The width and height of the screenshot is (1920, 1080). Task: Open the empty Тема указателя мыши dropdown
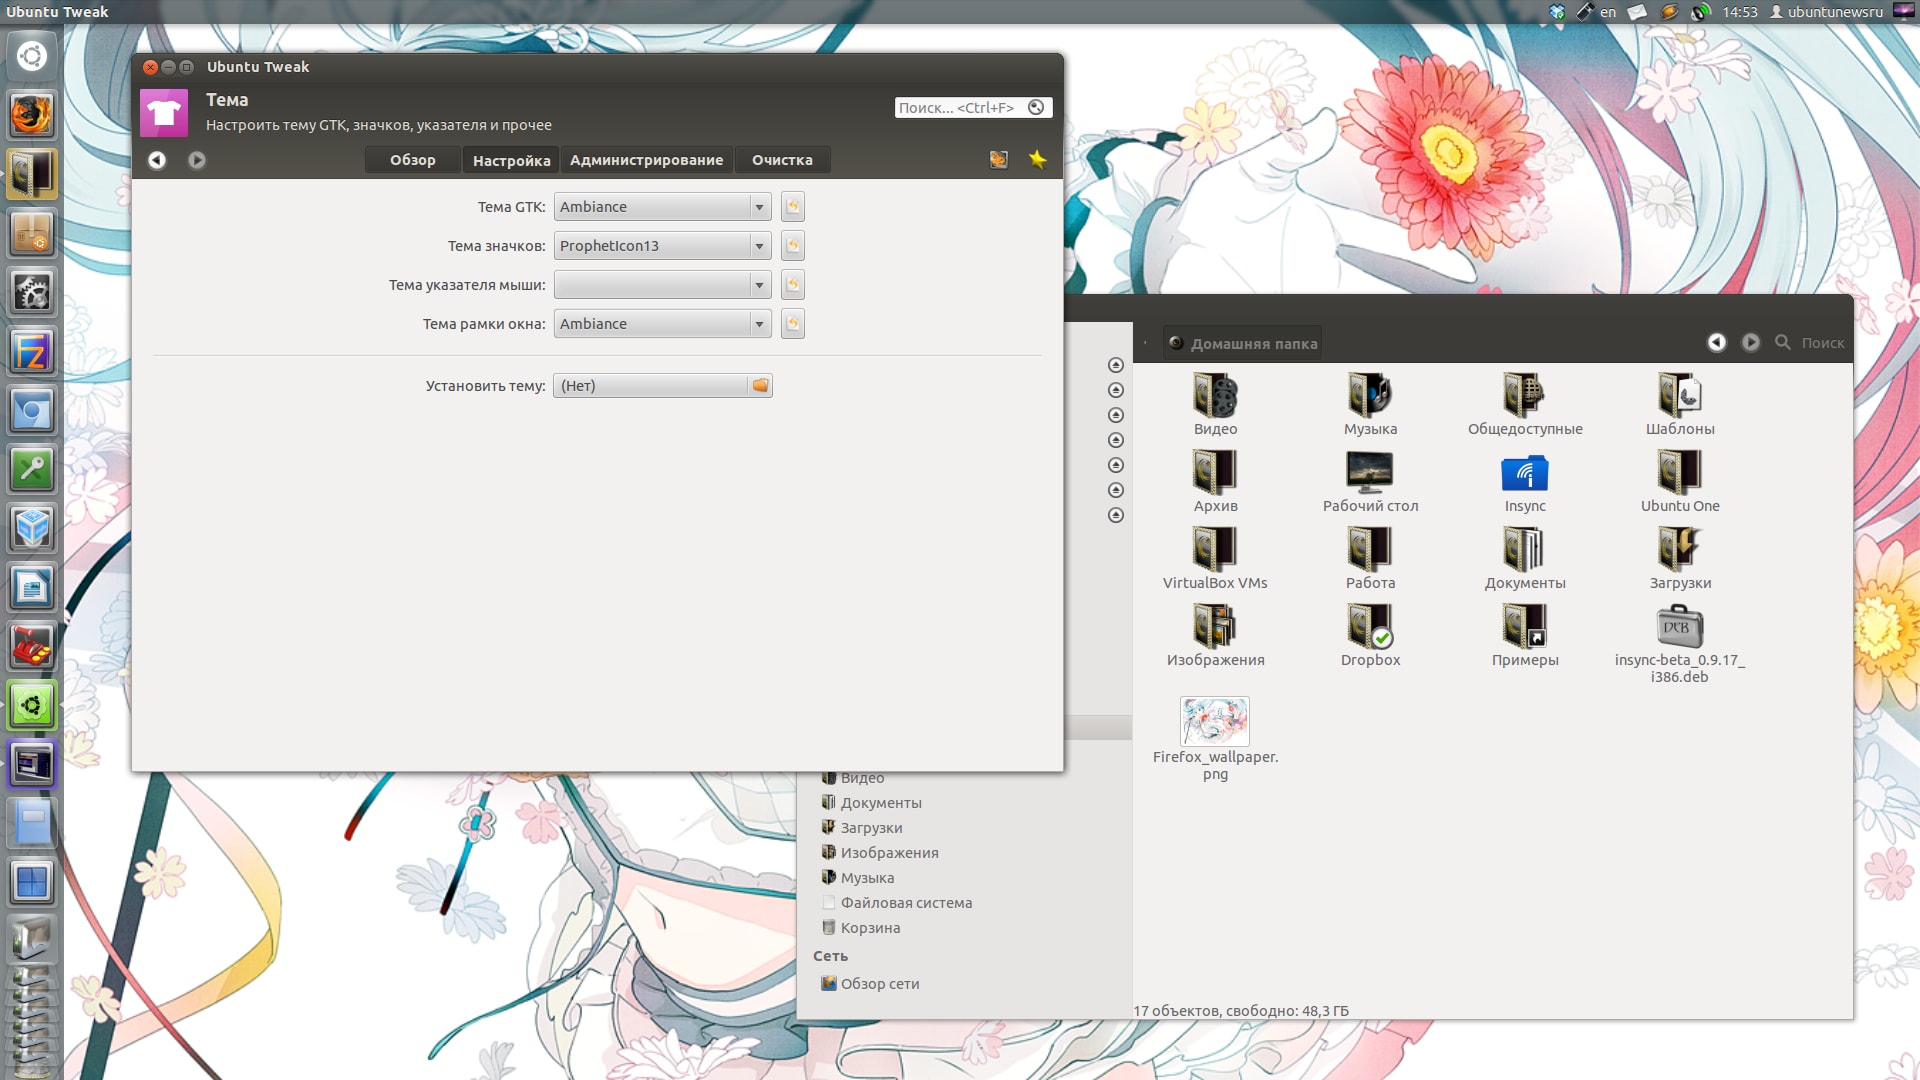pyautogui.click(x=662, y=285)
